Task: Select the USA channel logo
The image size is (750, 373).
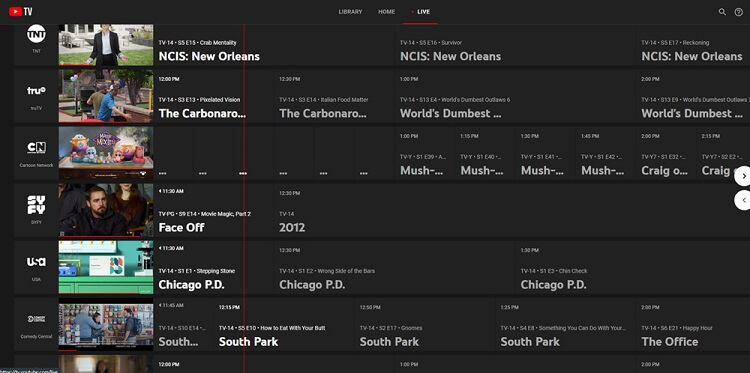Action: [x=36, y=262]
